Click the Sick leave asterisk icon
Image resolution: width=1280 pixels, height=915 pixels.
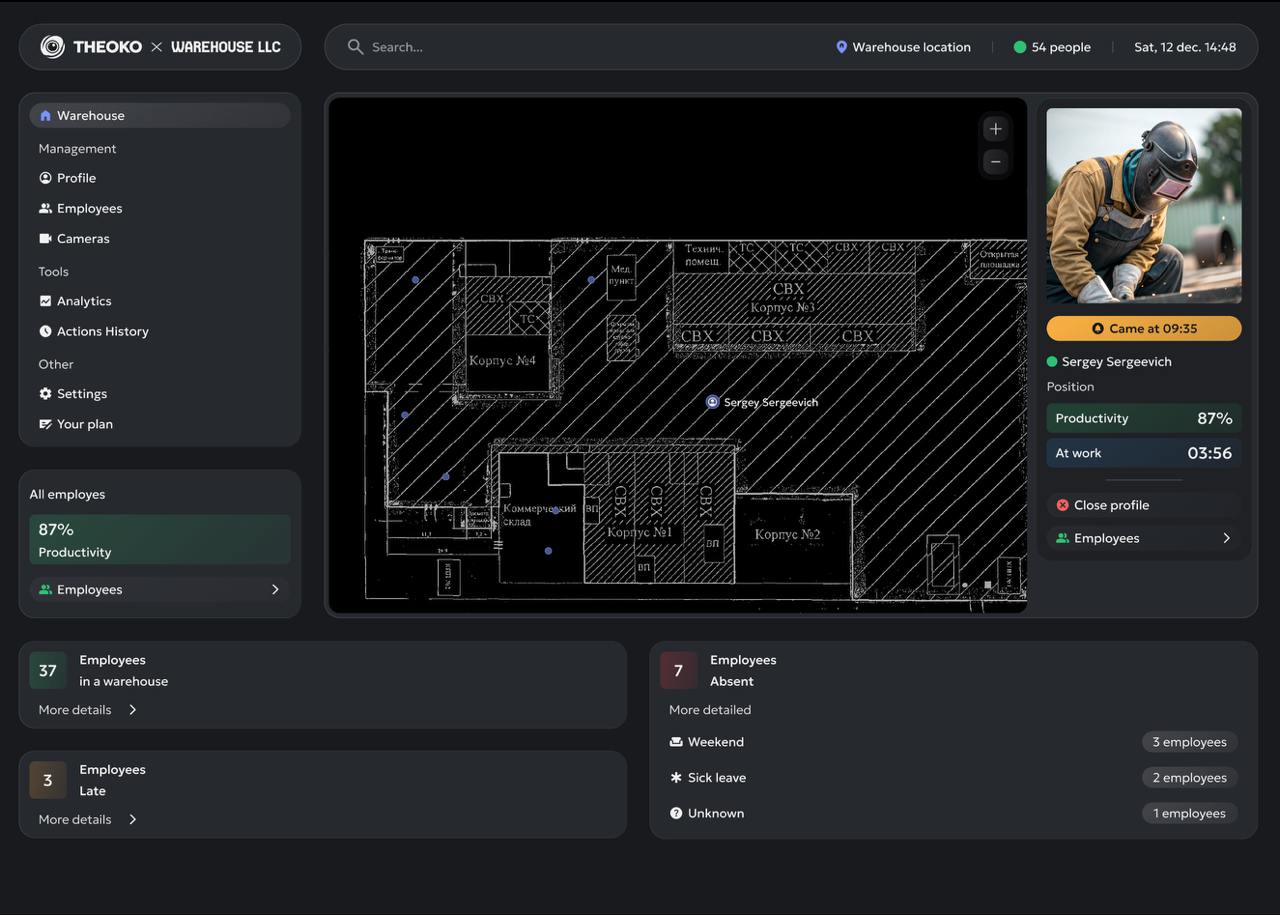(x=676, y=777)
